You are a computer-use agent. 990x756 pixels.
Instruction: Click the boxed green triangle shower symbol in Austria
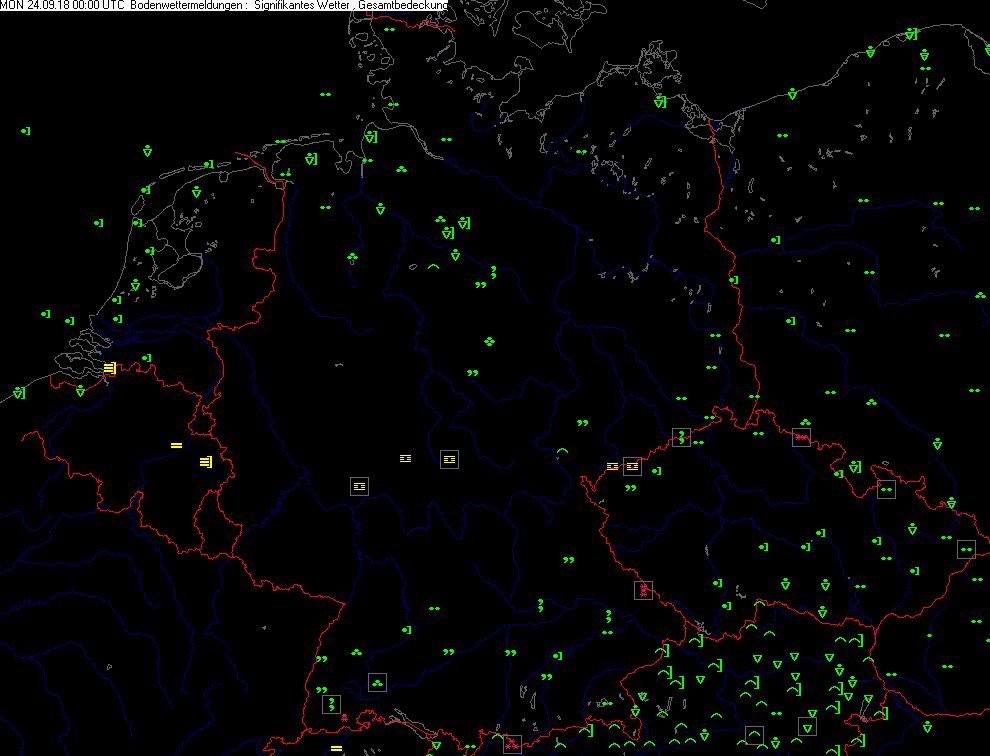(x=807, y=726)
